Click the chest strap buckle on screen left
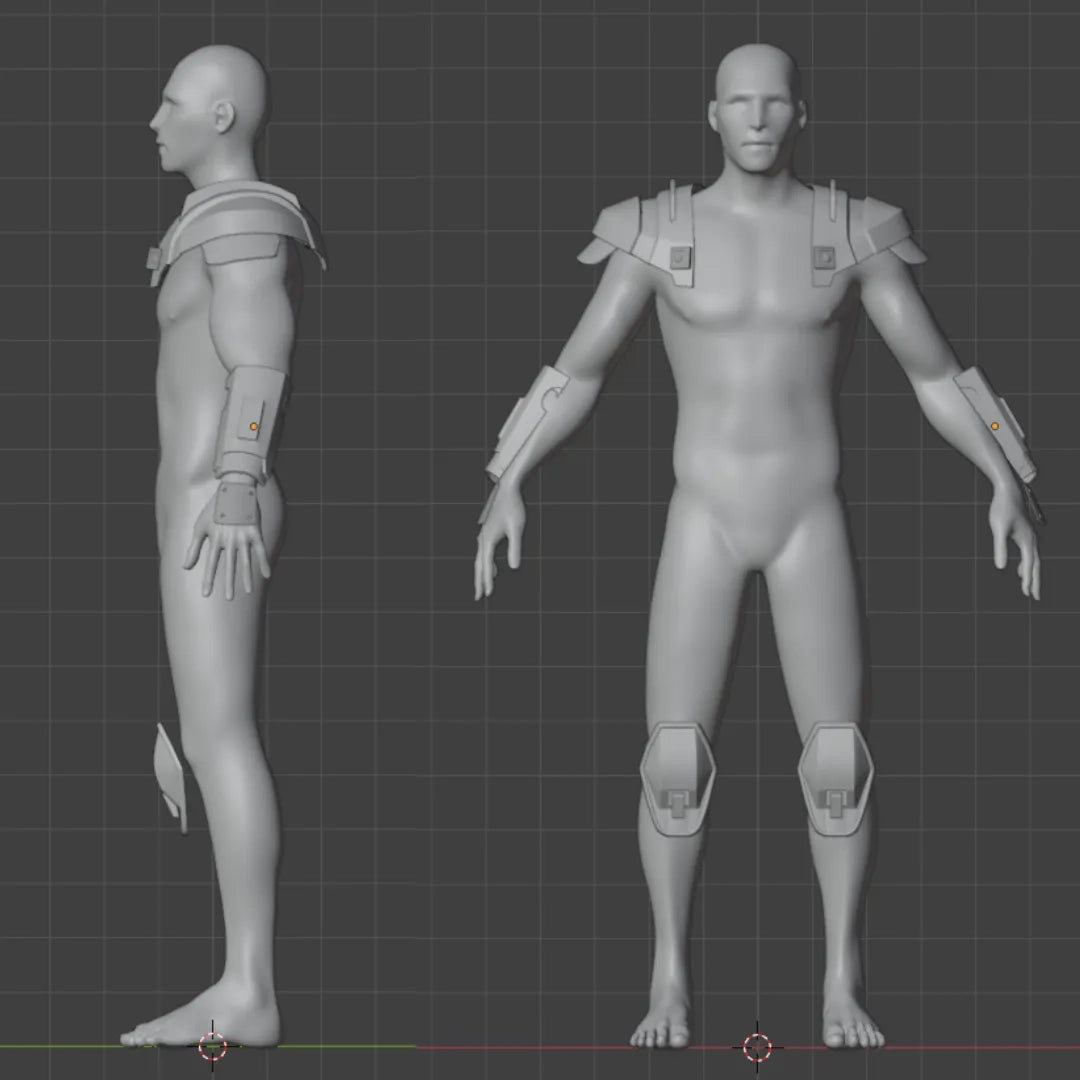1080x1080 pixels. coord(681,258)
